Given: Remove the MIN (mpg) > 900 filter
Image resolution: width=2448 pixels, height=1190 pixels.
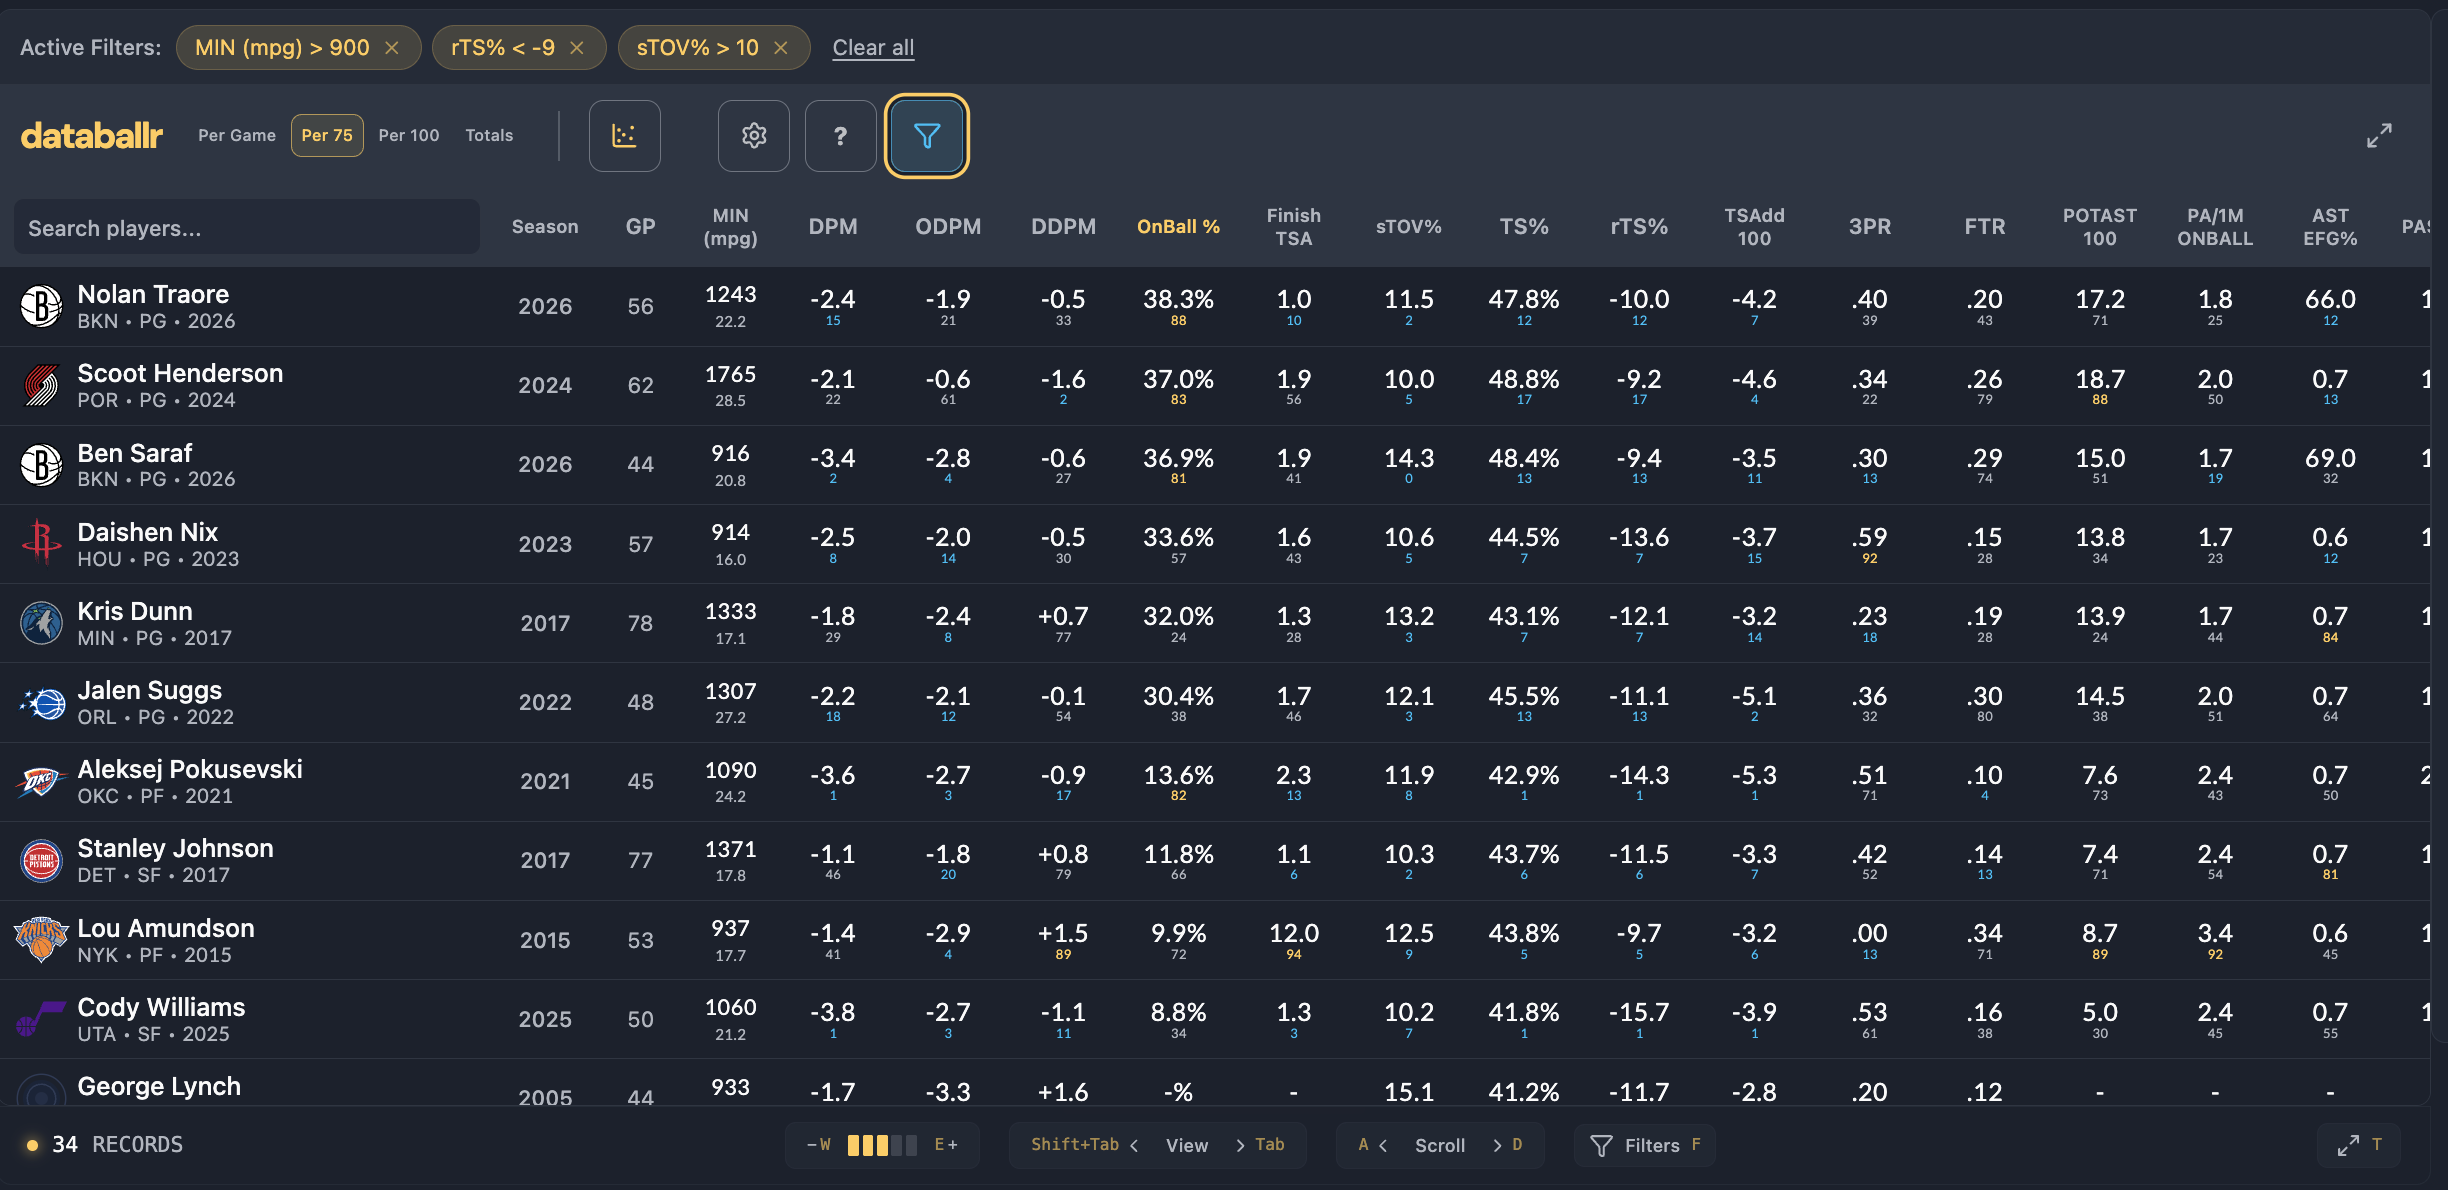Looking at the screenshot, I should click(392, 48).
